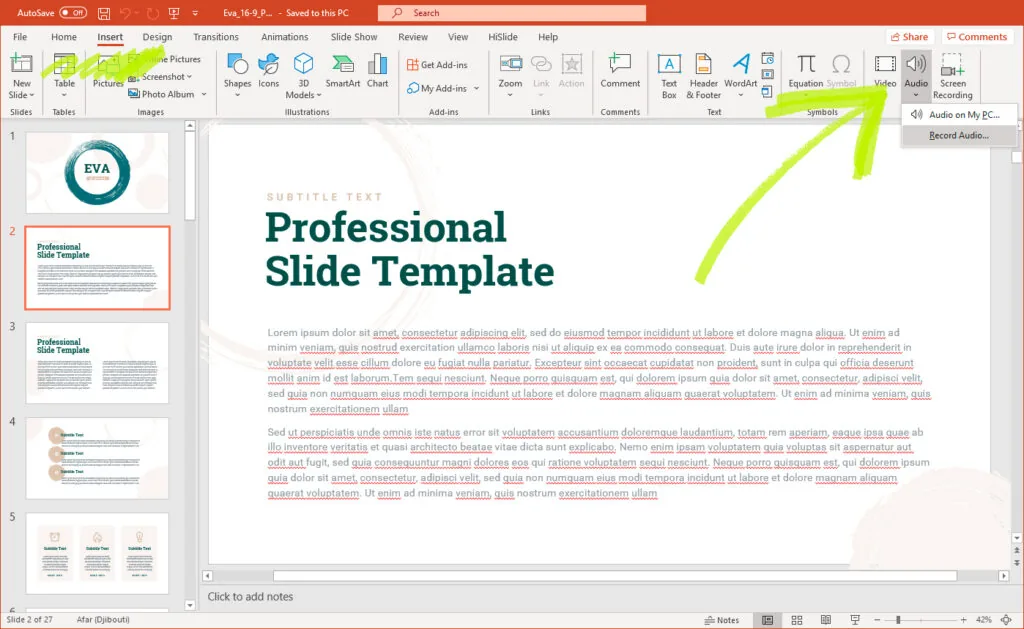Switch to Normal view icon
Image resolution: width=1024 pixels, height=629 pixels.
(767, 620)
